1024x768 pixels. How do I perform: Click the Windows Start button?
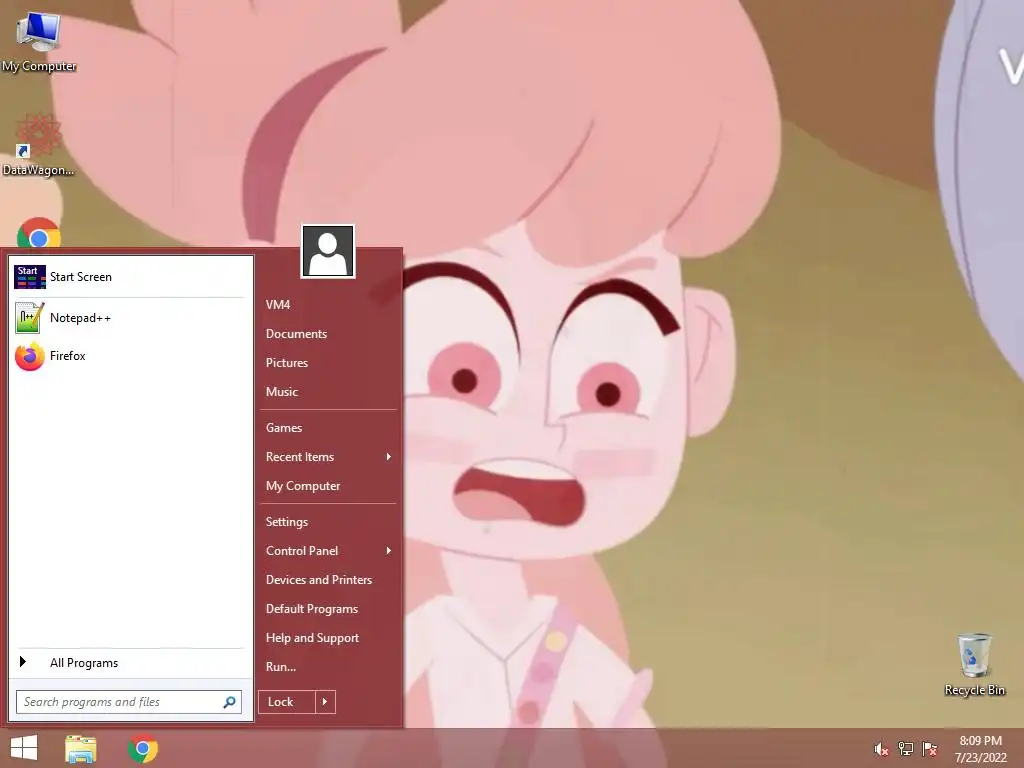[x=24, y=748]
